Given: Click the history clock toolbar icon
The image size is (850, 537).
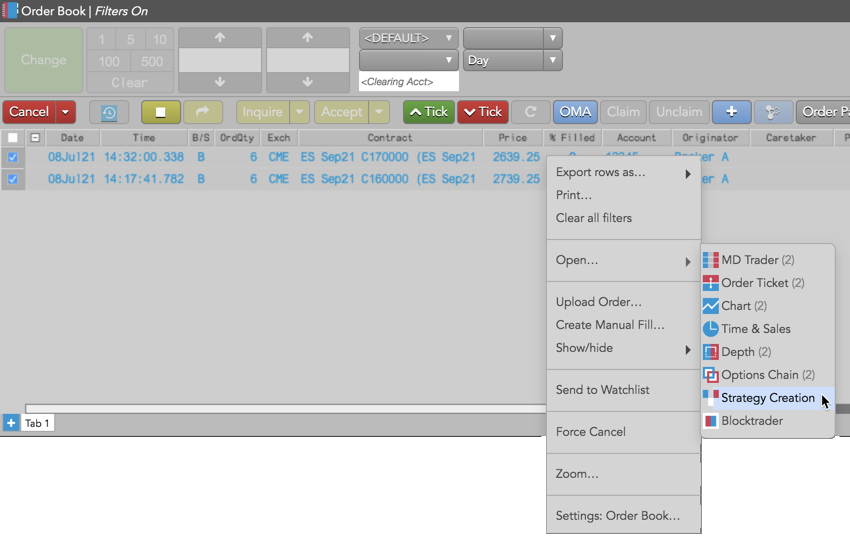Looking at the screenshot, I should coord(109,112).
